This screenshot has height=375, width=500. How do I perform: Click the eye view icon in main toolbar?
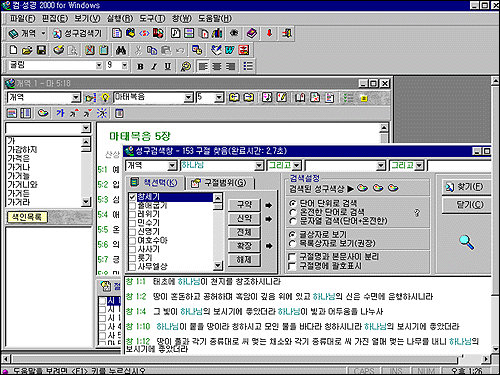pos(235,33)
